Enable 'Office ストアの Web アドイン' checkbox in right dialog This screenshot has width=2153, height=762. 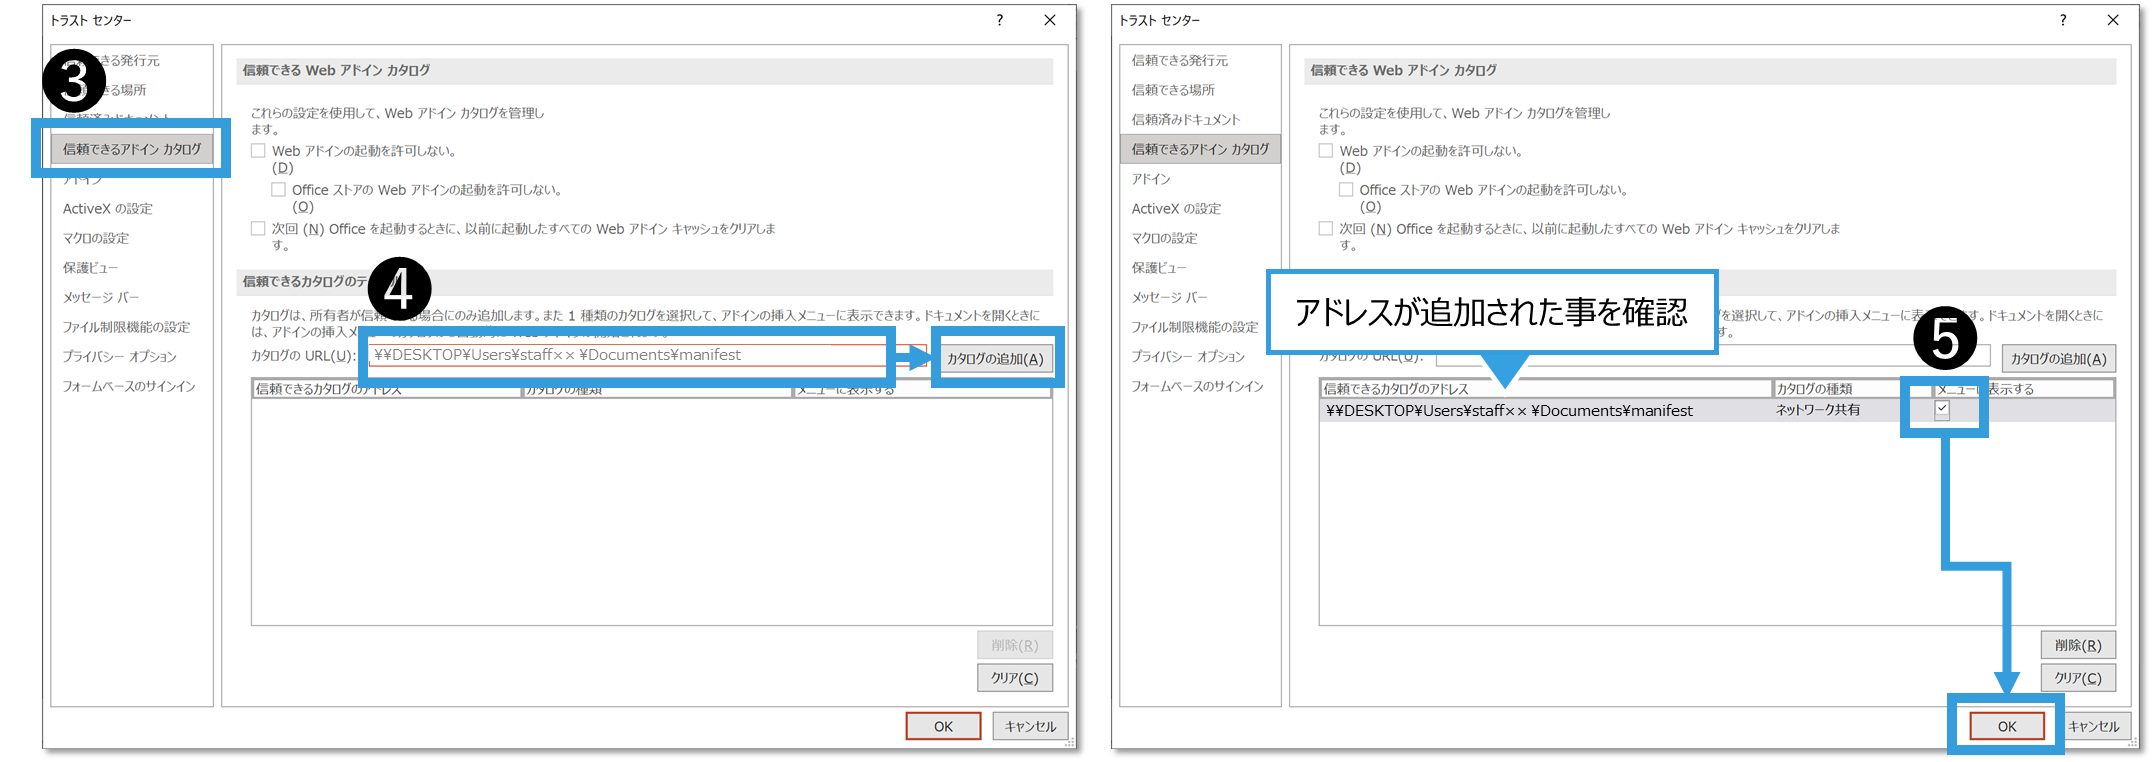[1346, 190]
